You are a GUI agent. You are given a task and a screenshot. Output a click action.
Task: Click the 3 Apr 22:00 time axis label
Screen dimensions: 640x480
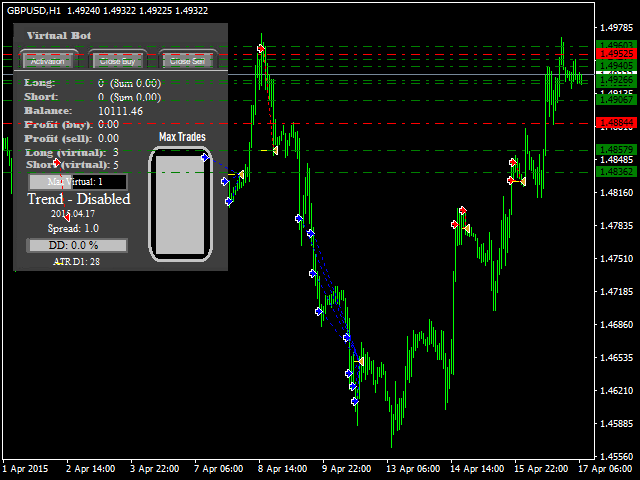(x=154, y=469)
